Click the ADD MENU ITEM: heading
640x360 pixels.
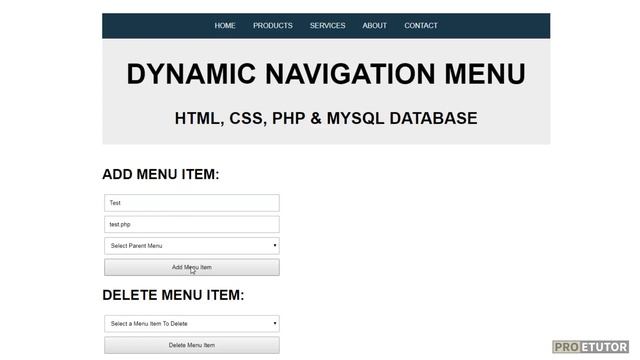160,174
